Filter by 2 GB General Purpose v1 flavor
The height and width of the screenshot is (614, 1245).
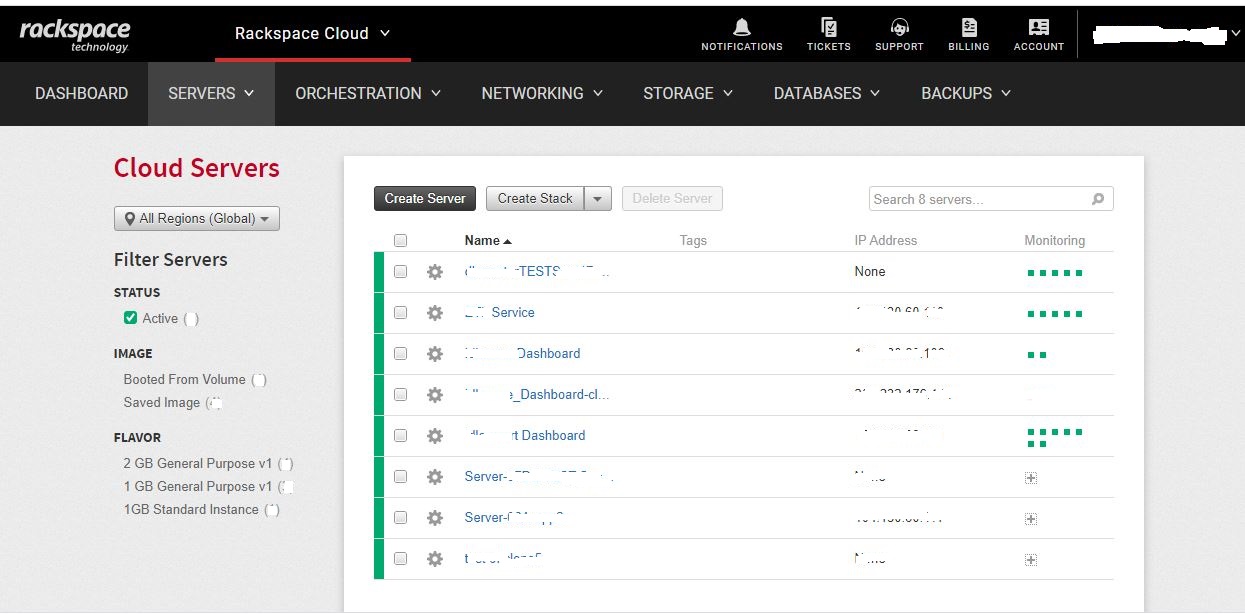[197, 464]
